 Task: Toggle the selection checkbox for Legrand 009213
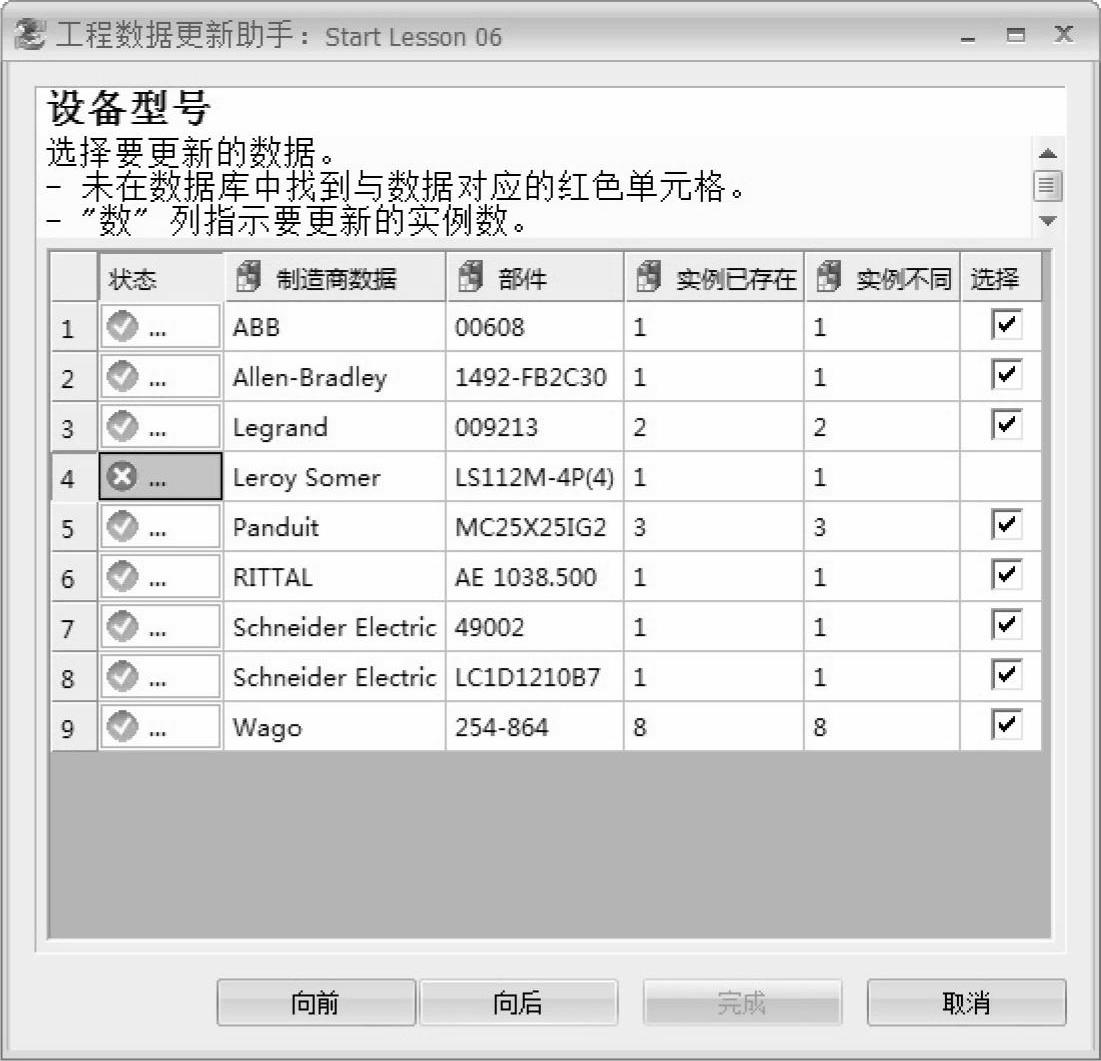click(1006, 424)
